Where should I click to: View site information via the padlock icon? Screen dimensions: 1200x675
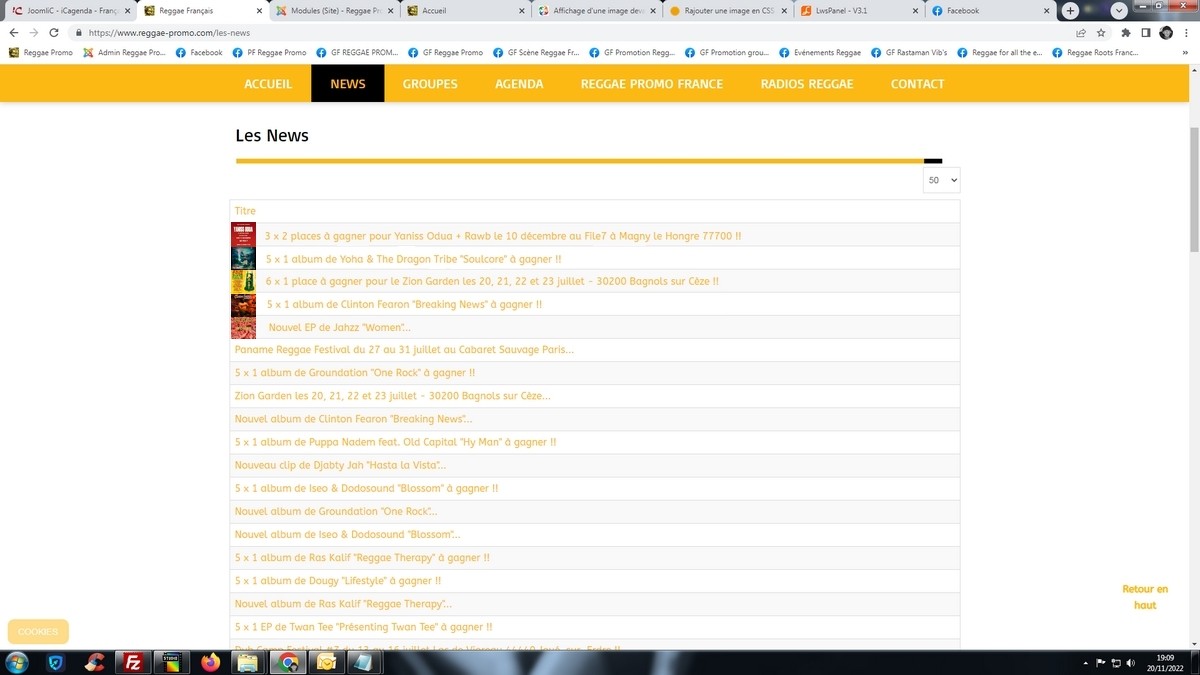tap(78, 32)
